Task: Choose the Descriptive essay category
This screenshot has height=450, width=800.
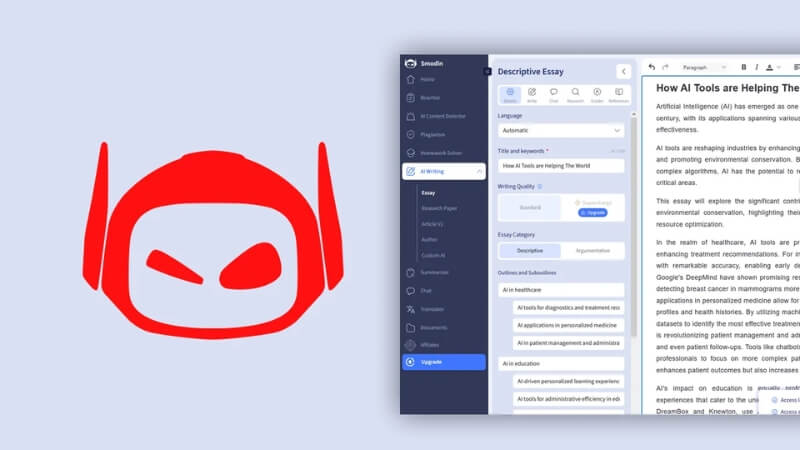Action: tap(529, 251)
